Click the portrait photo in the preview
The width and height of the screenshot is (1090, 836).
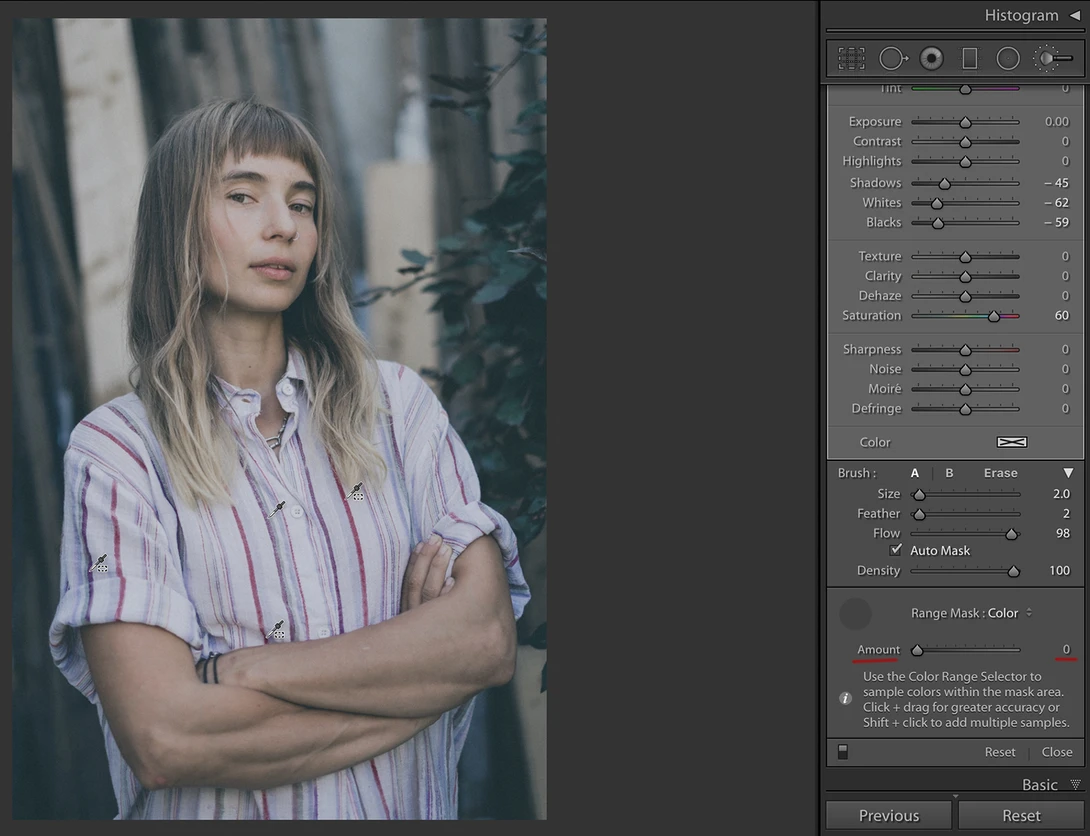click(279, 419)
